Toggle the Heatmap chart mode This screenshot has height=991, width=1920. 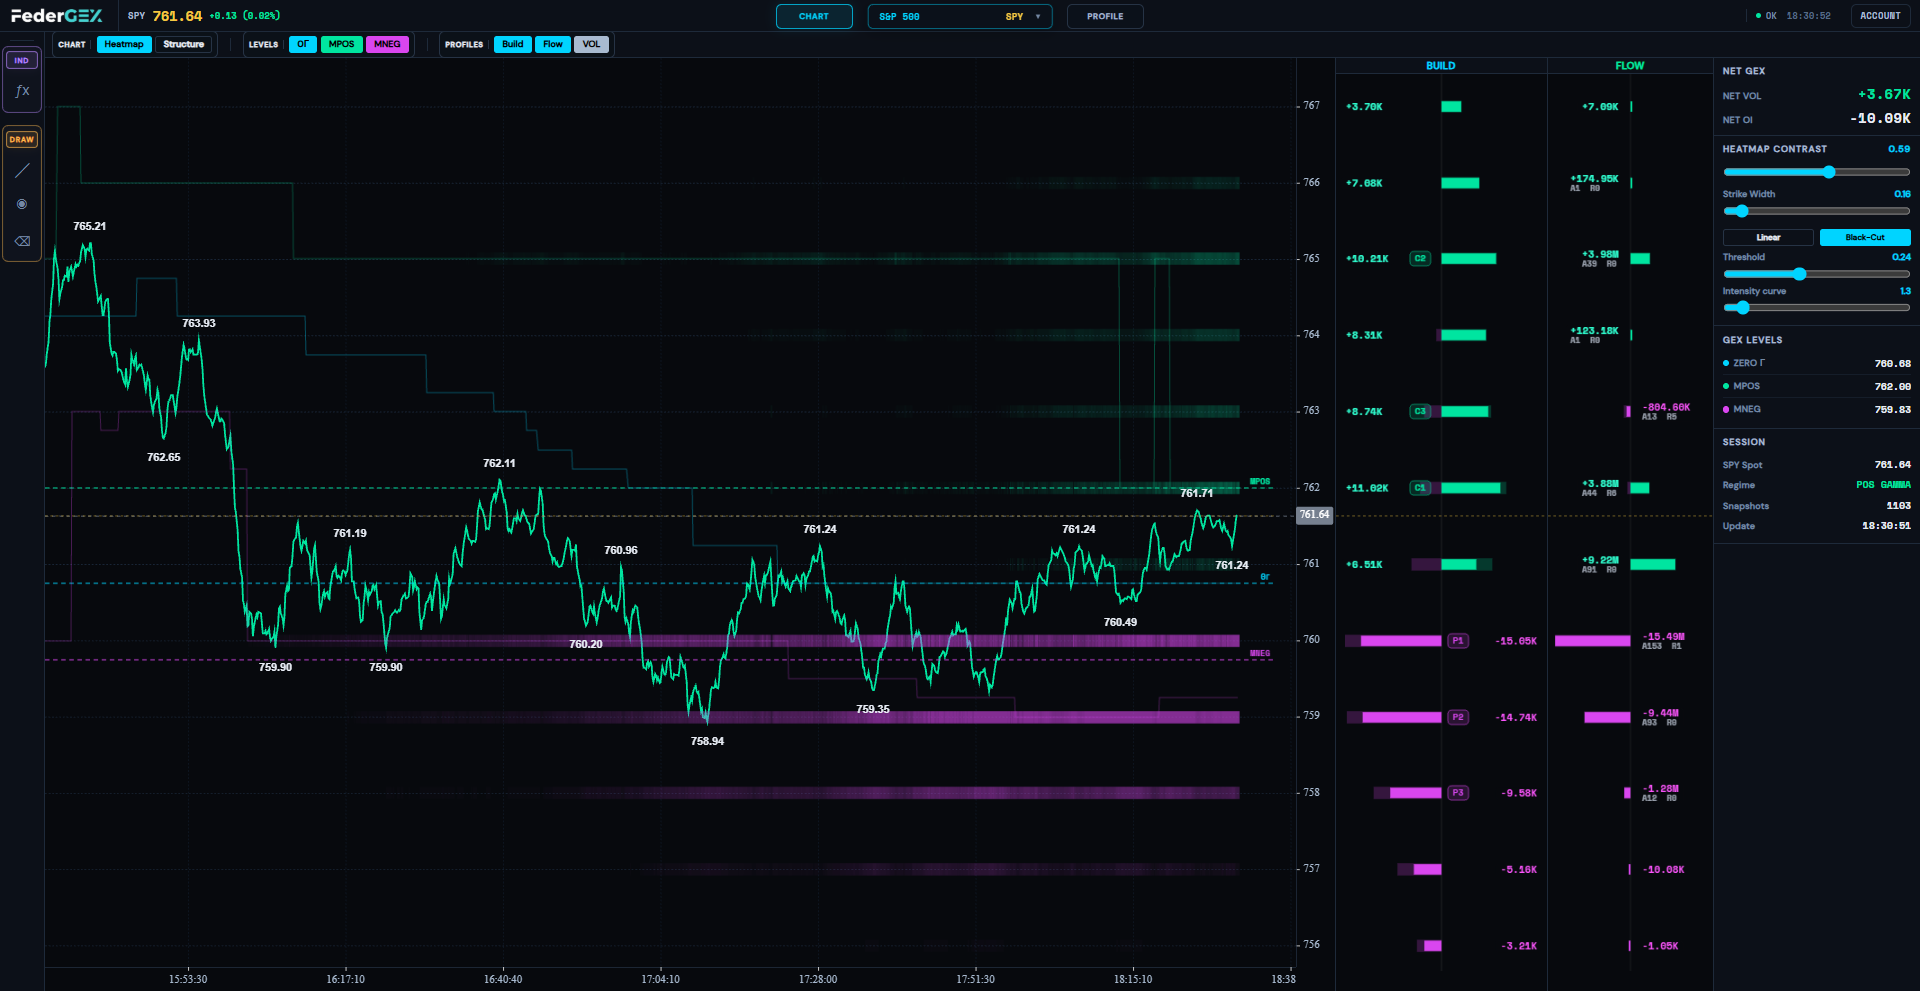(124, 44)
